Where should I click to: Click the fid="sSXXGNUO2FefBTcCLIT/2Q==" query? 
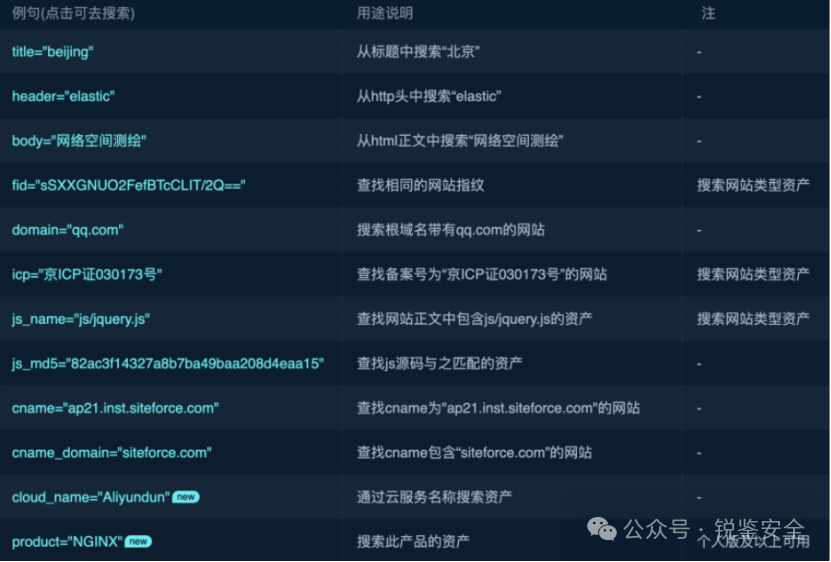(129, 186)
